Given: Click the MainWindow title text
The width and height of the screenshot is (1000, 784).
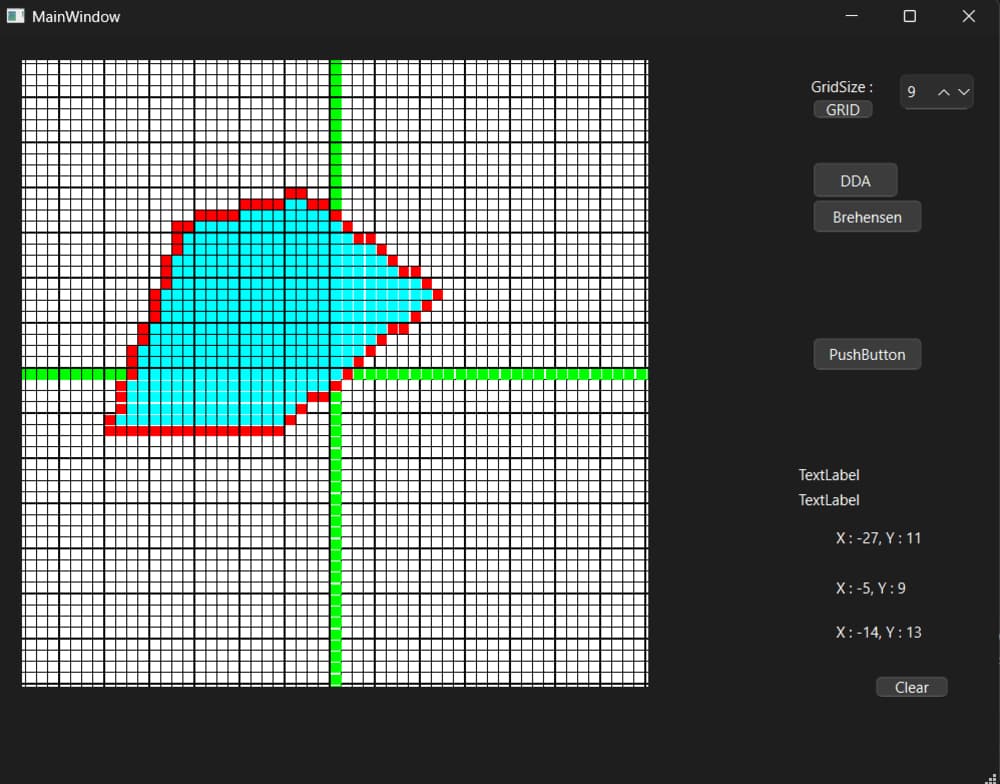Looking at the screenshot, I should click(76, 17).
